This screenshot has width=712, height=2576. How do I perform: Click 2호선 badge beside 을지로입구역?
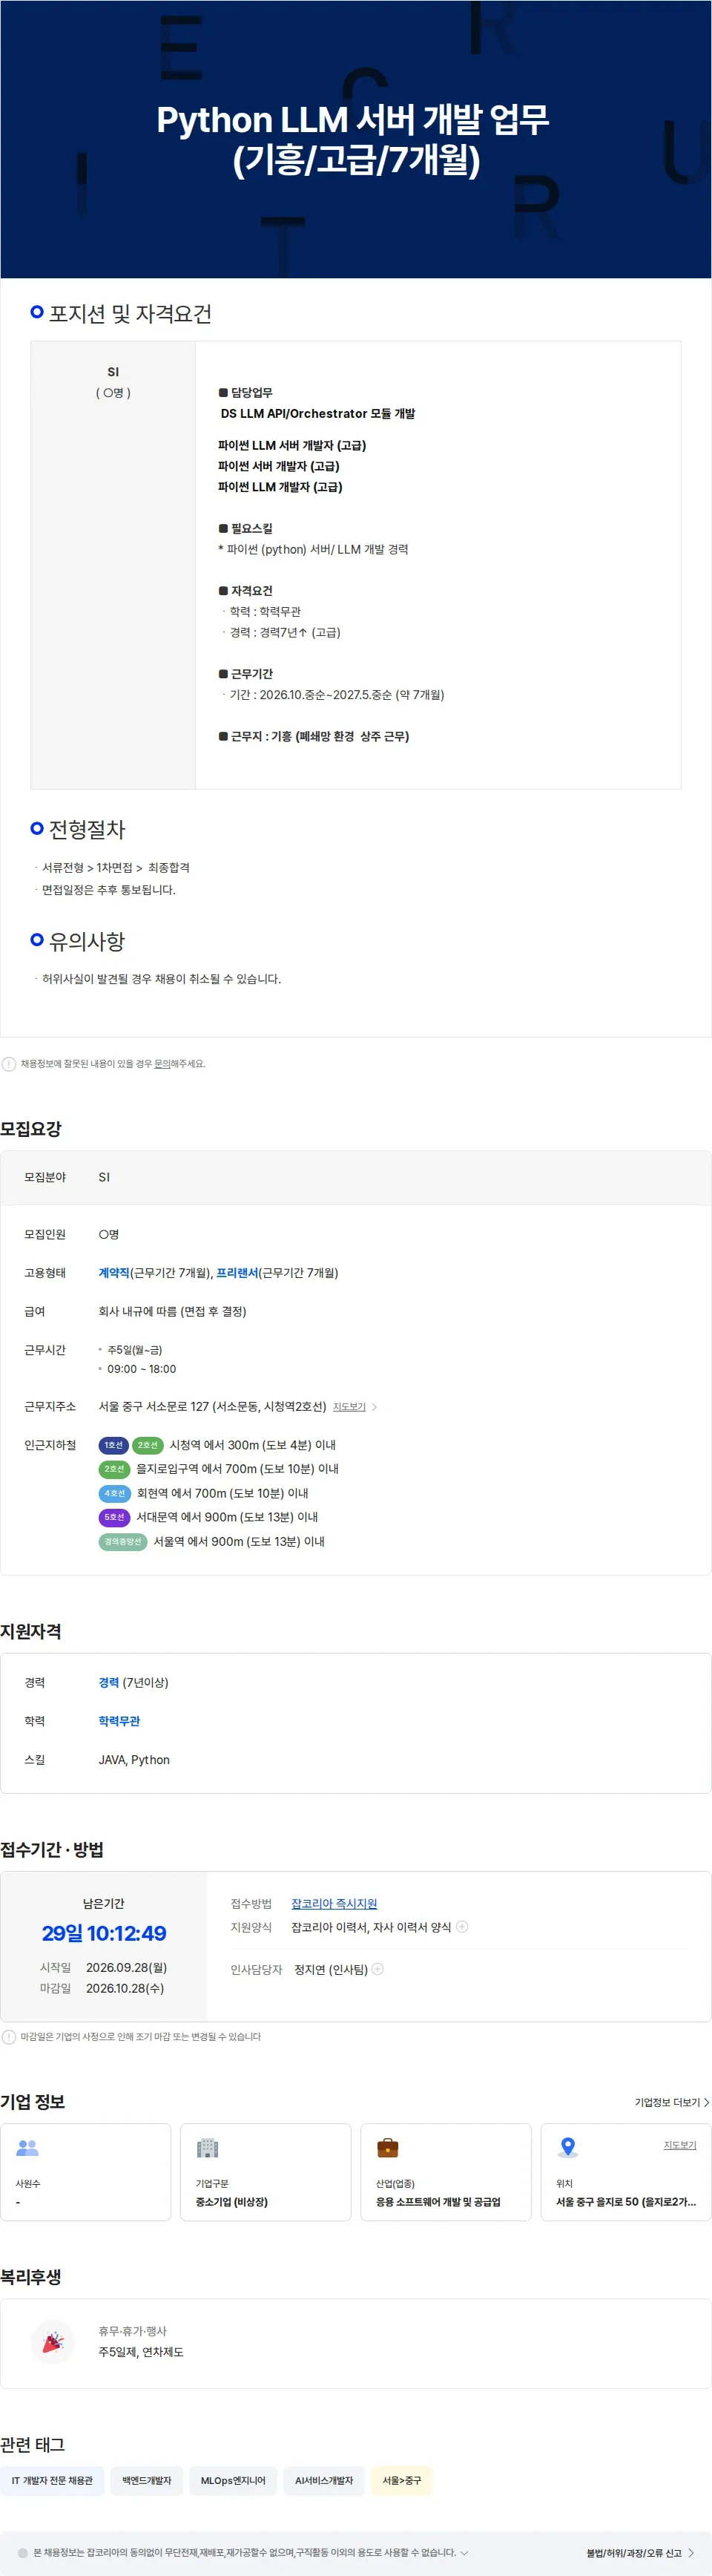click(115, 1469)
